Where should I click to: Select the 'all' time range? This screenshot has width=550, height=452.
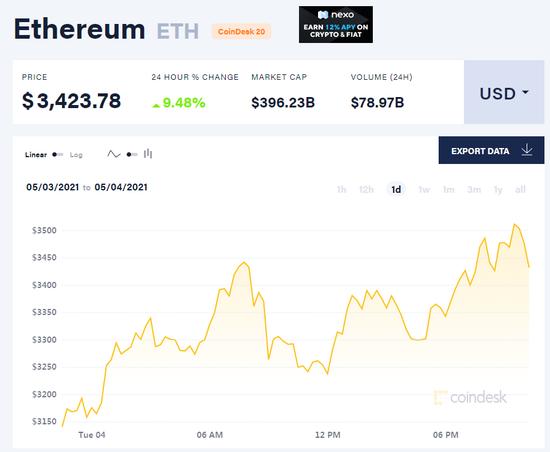click(520, 190)
